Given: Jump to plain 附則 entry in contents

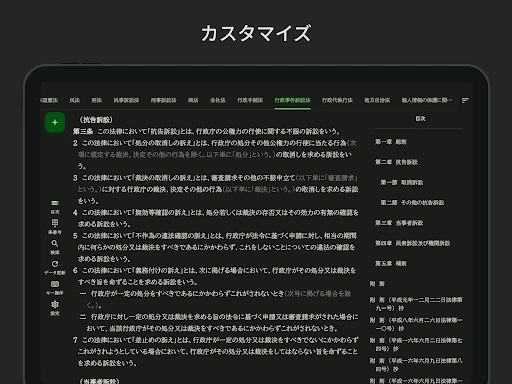Looking at the screenshot, I should [377, 284].
